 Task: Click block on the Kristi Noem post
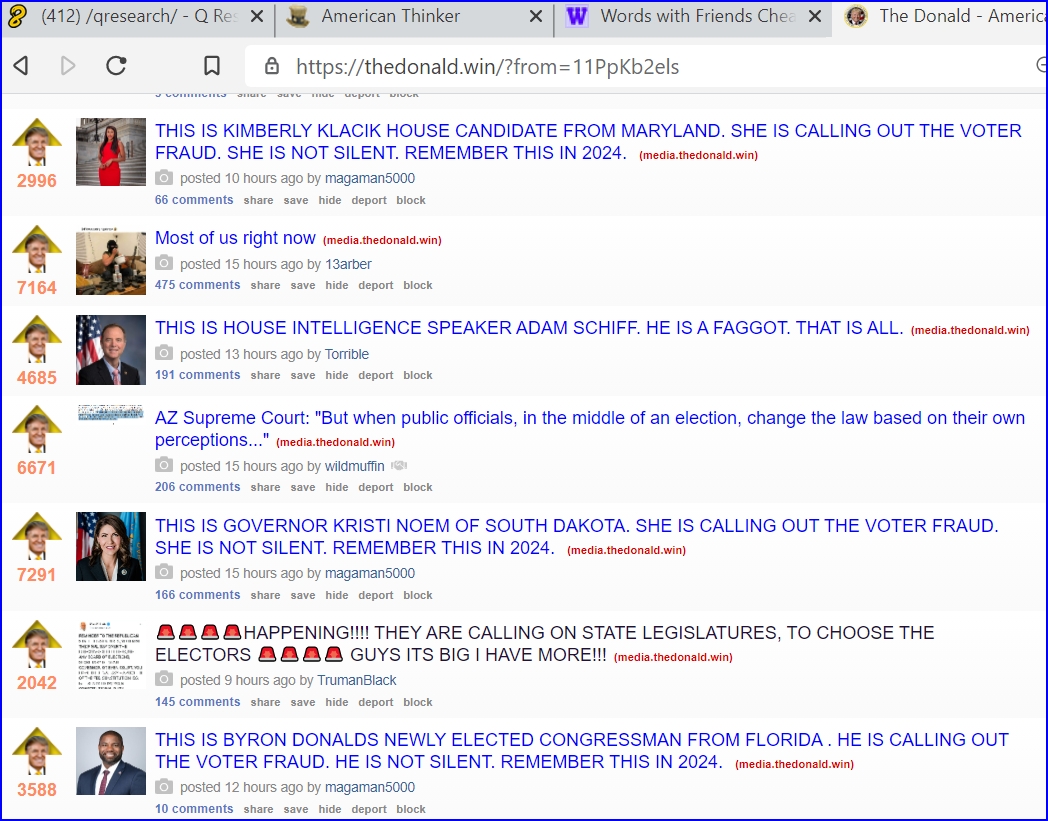tap(418, 595)
